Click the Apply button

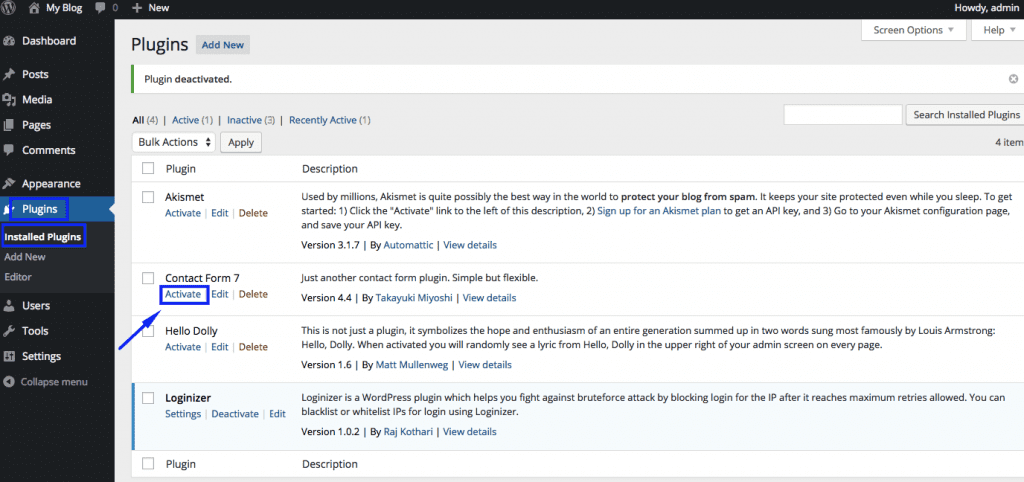241,142
